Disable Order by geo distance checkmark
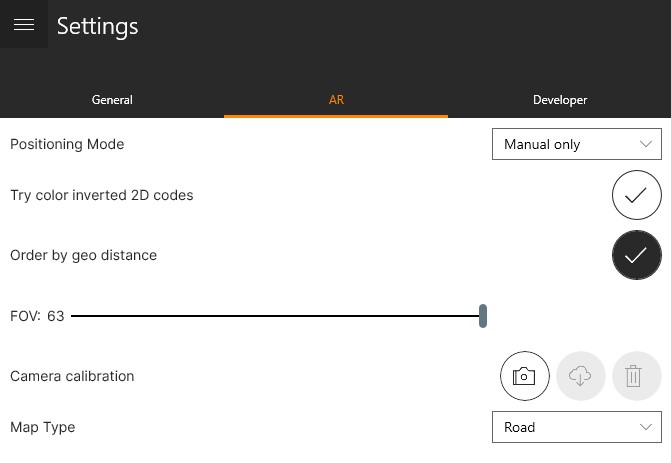Screen dimensions: 671x463 coord(636,255)
